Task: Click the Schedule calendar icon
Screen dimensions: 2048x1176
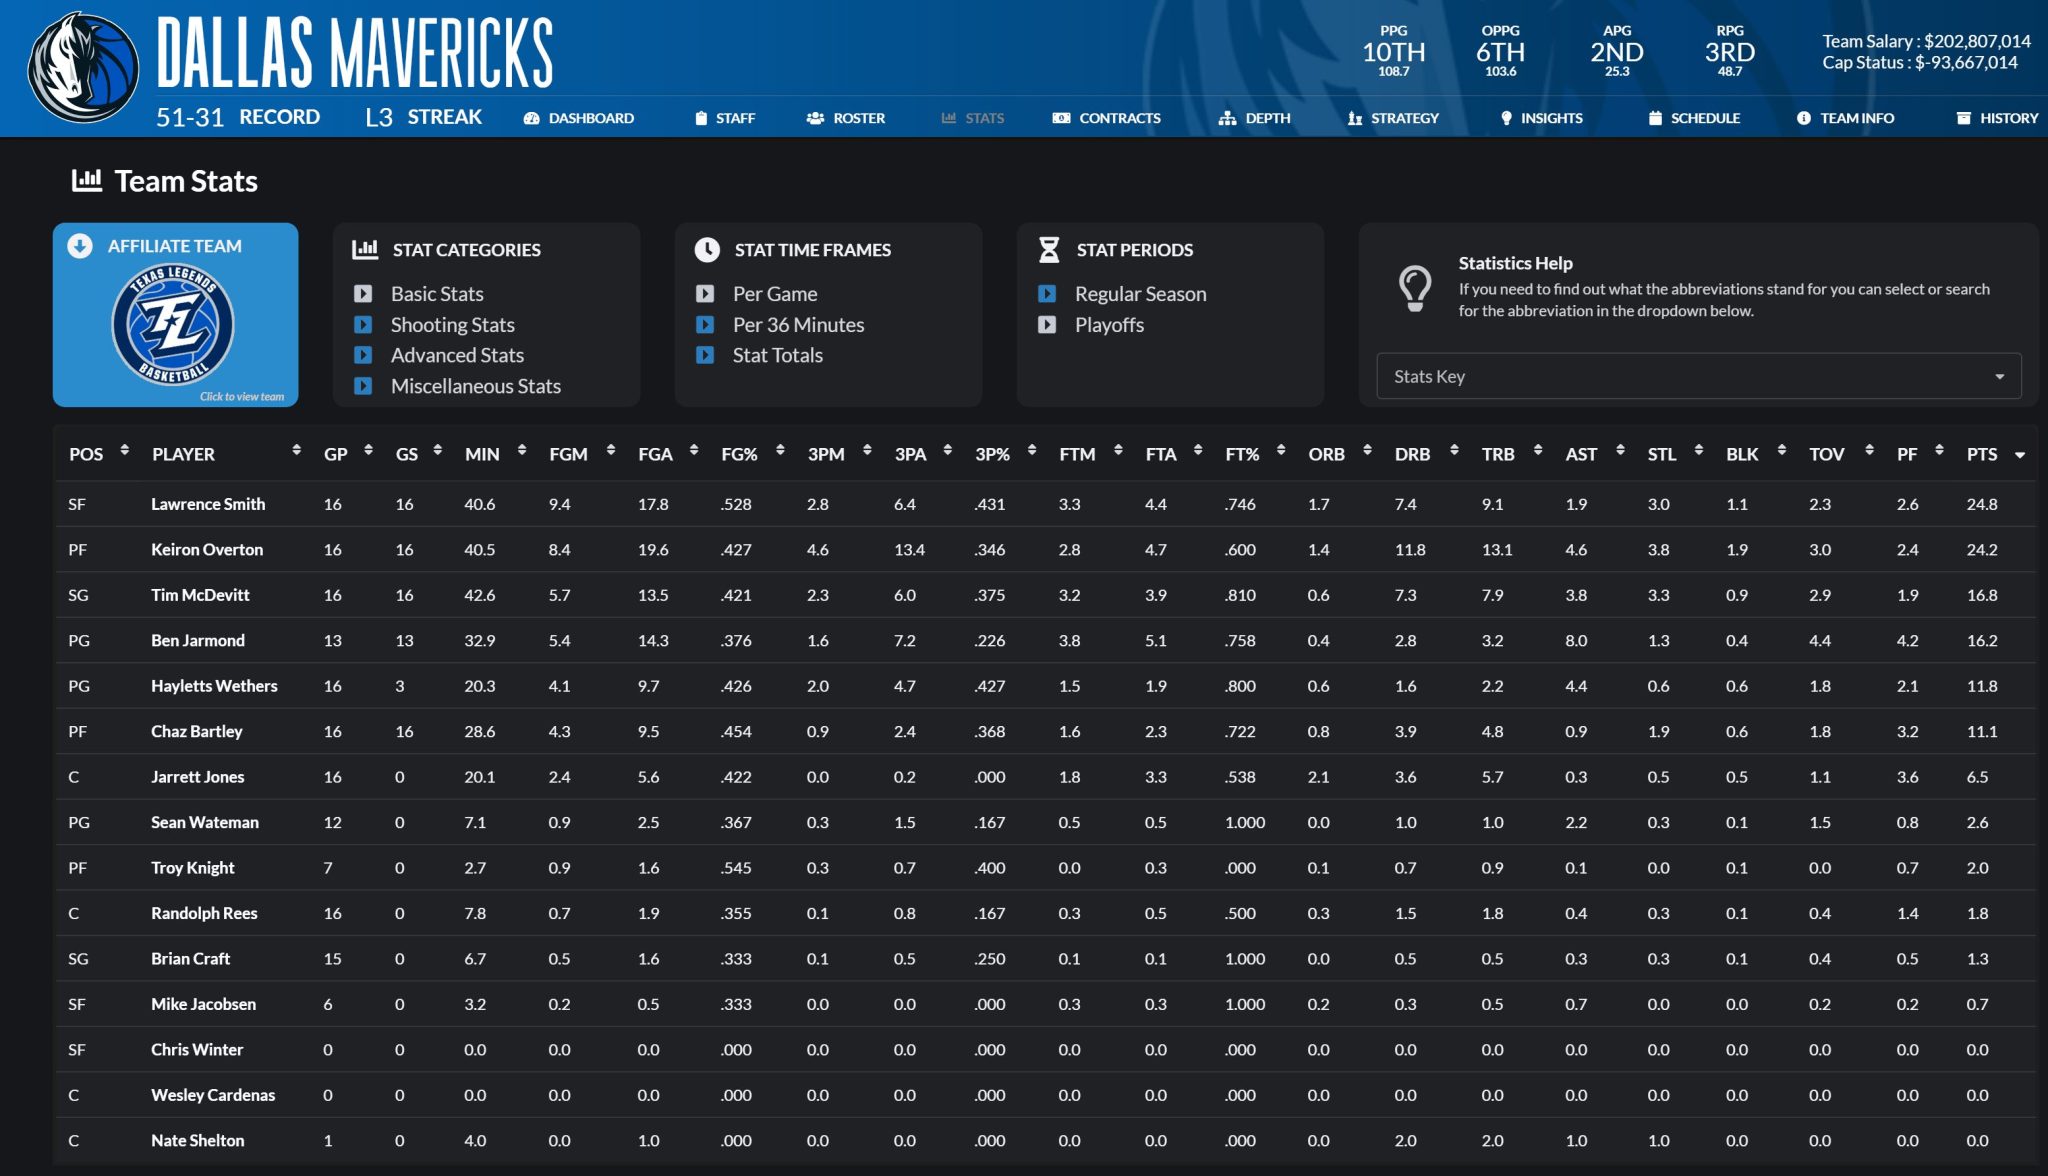Action: [x=1655, y=118]
